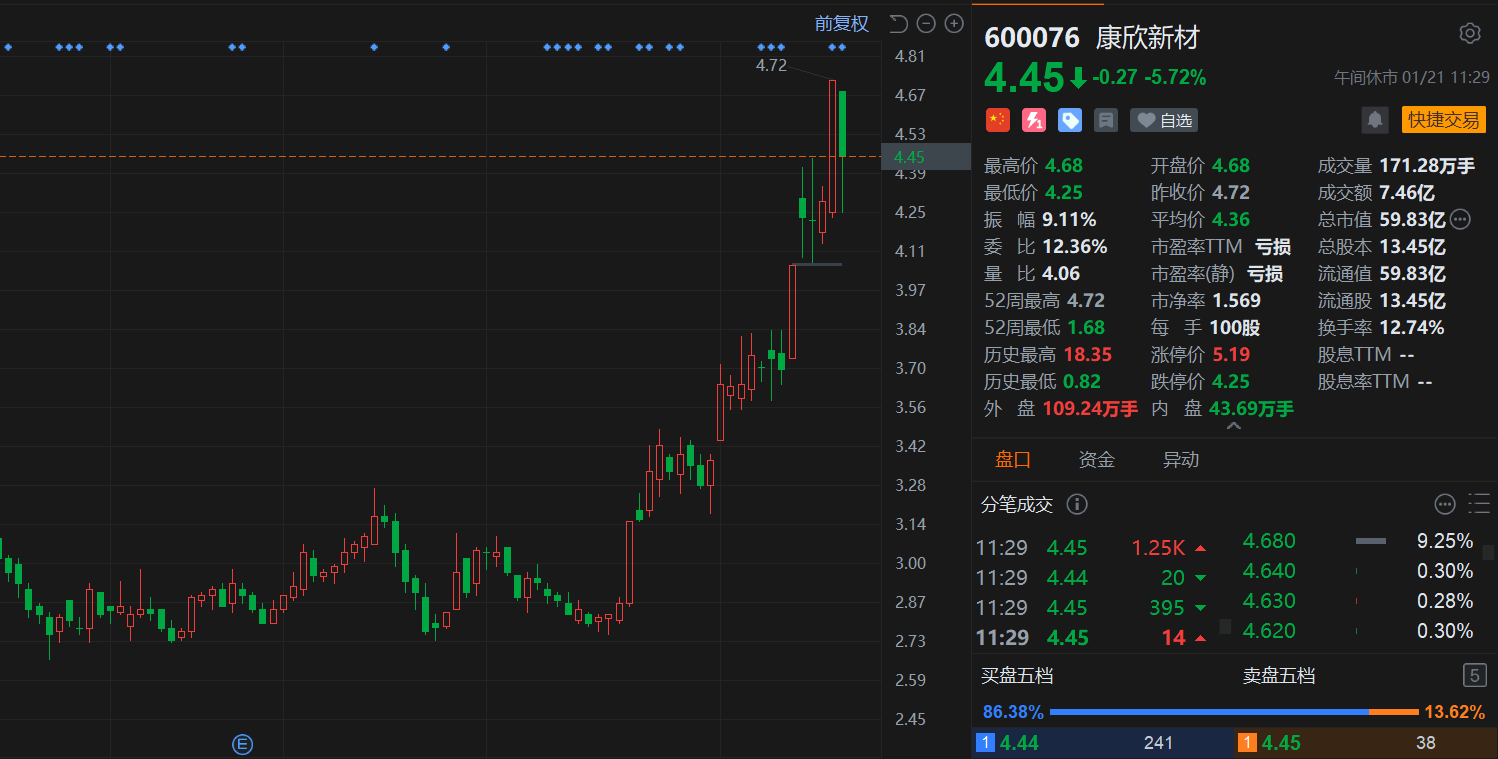Switch to the 资金 tab
Viewport: 1498px width, 759px height.
[1096, 460]
